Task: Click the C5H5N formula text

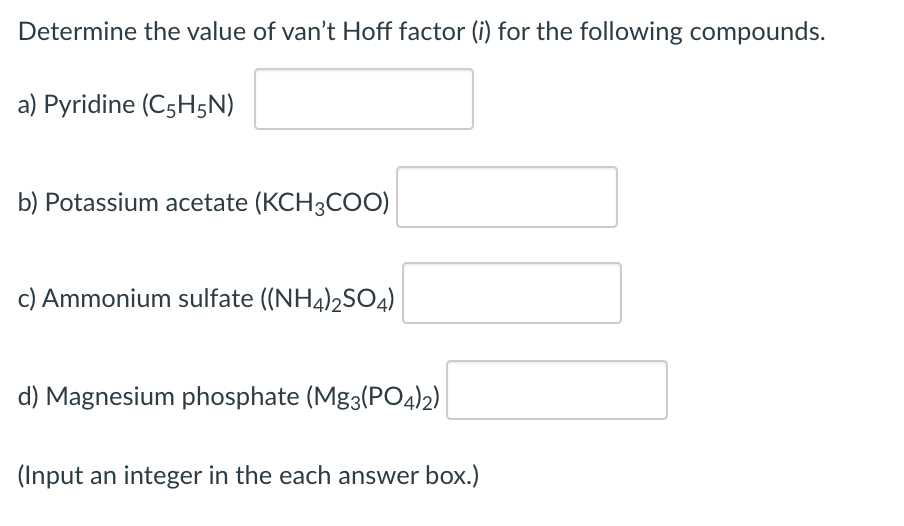Action: click(x=188, y=105)
